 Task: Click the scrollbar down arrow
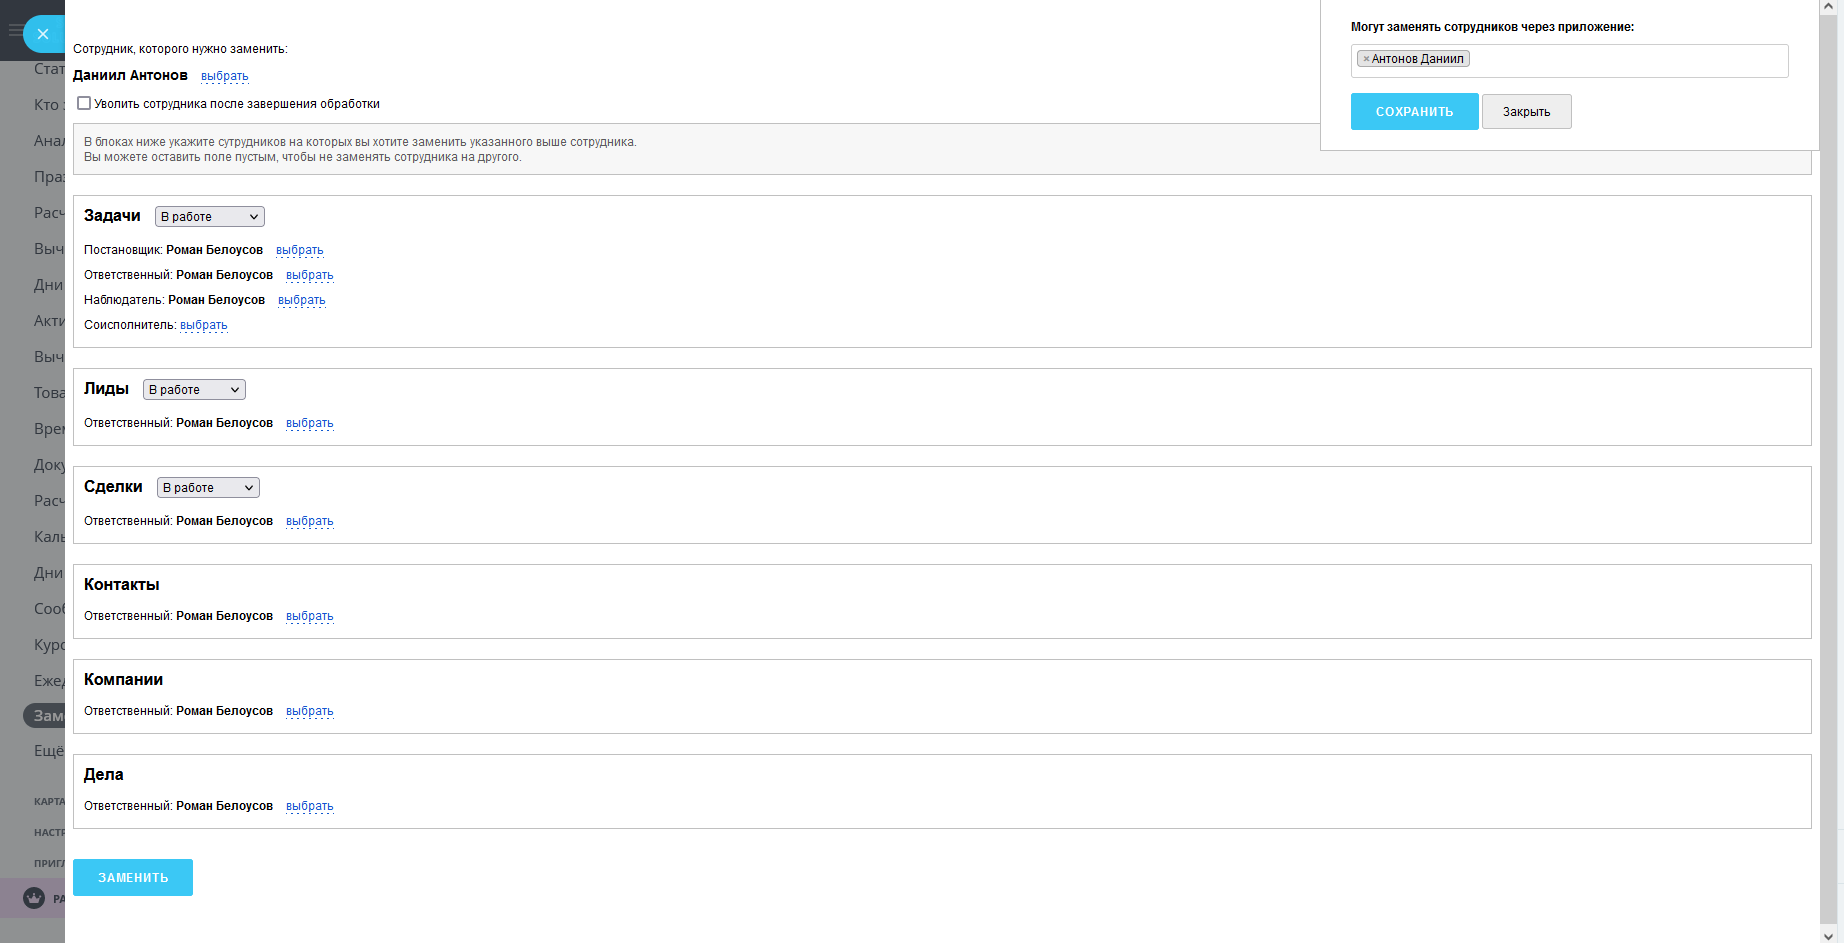pos(1829,936)
